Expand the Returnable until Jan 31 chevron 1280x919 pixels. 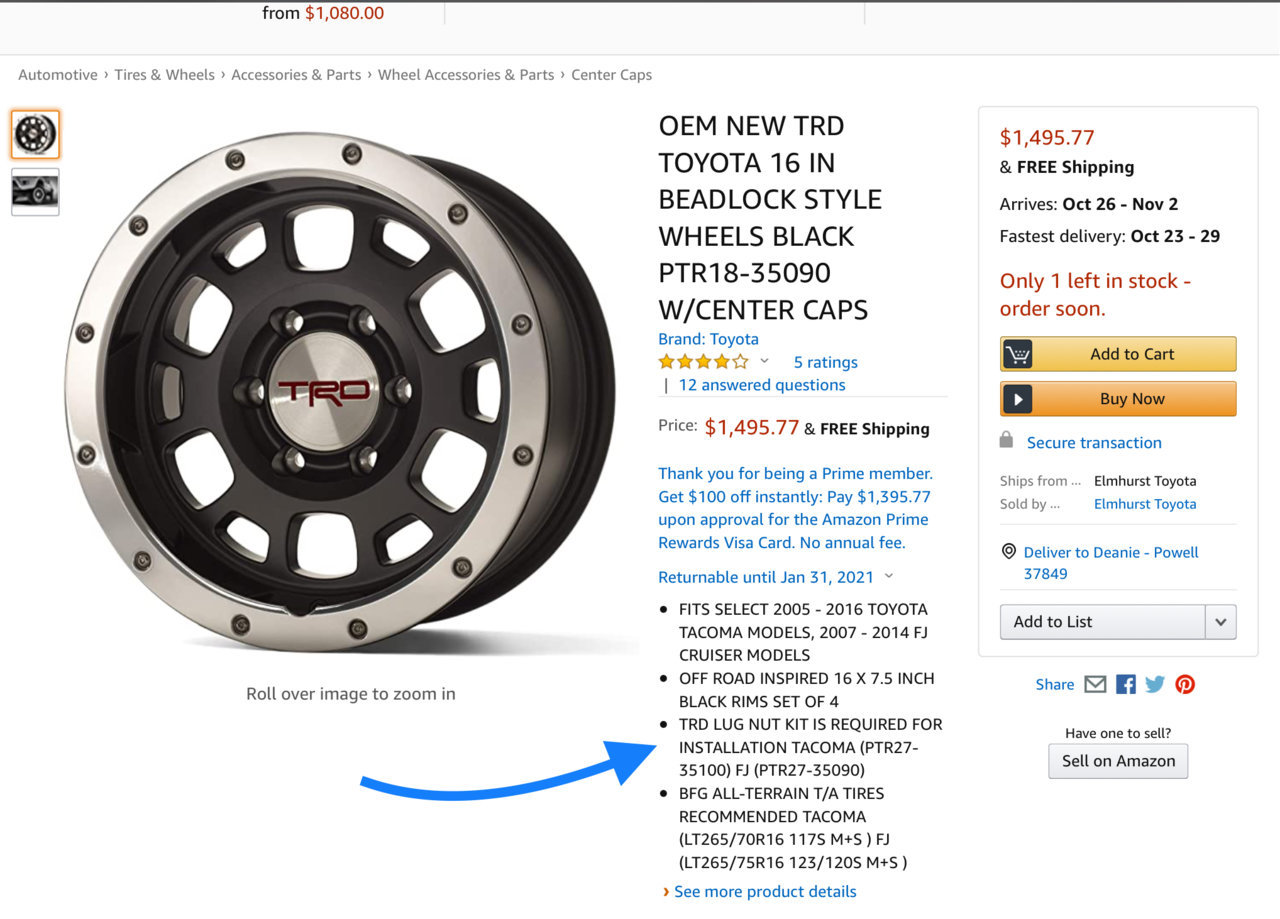pyautogui.click(x=889, y=576)
